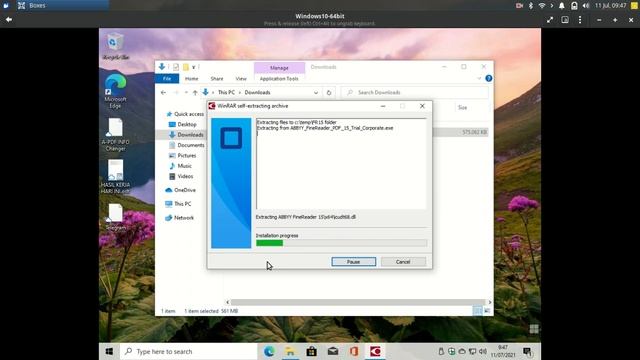The width and height of the screenshot is (640, 360).
Task: Open the View ribbon tab
Action: tap(241, 78)
